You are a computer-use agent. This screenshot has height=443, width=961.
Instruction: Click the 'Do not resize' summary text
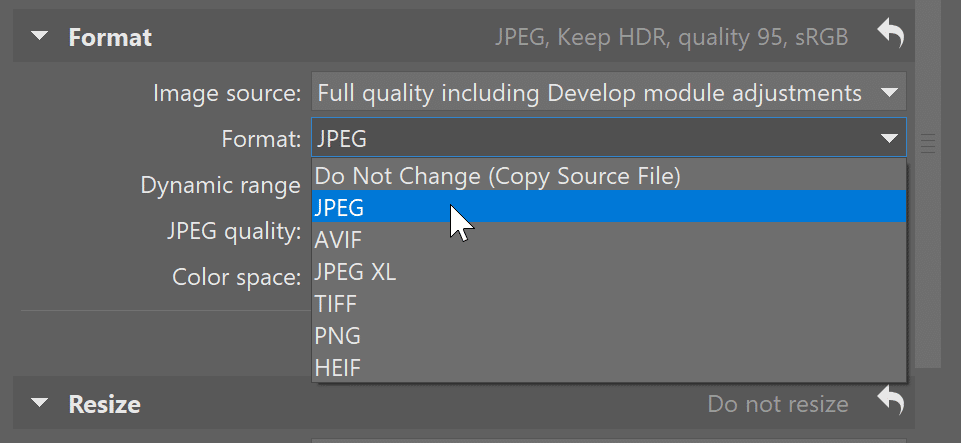(777, 404)
